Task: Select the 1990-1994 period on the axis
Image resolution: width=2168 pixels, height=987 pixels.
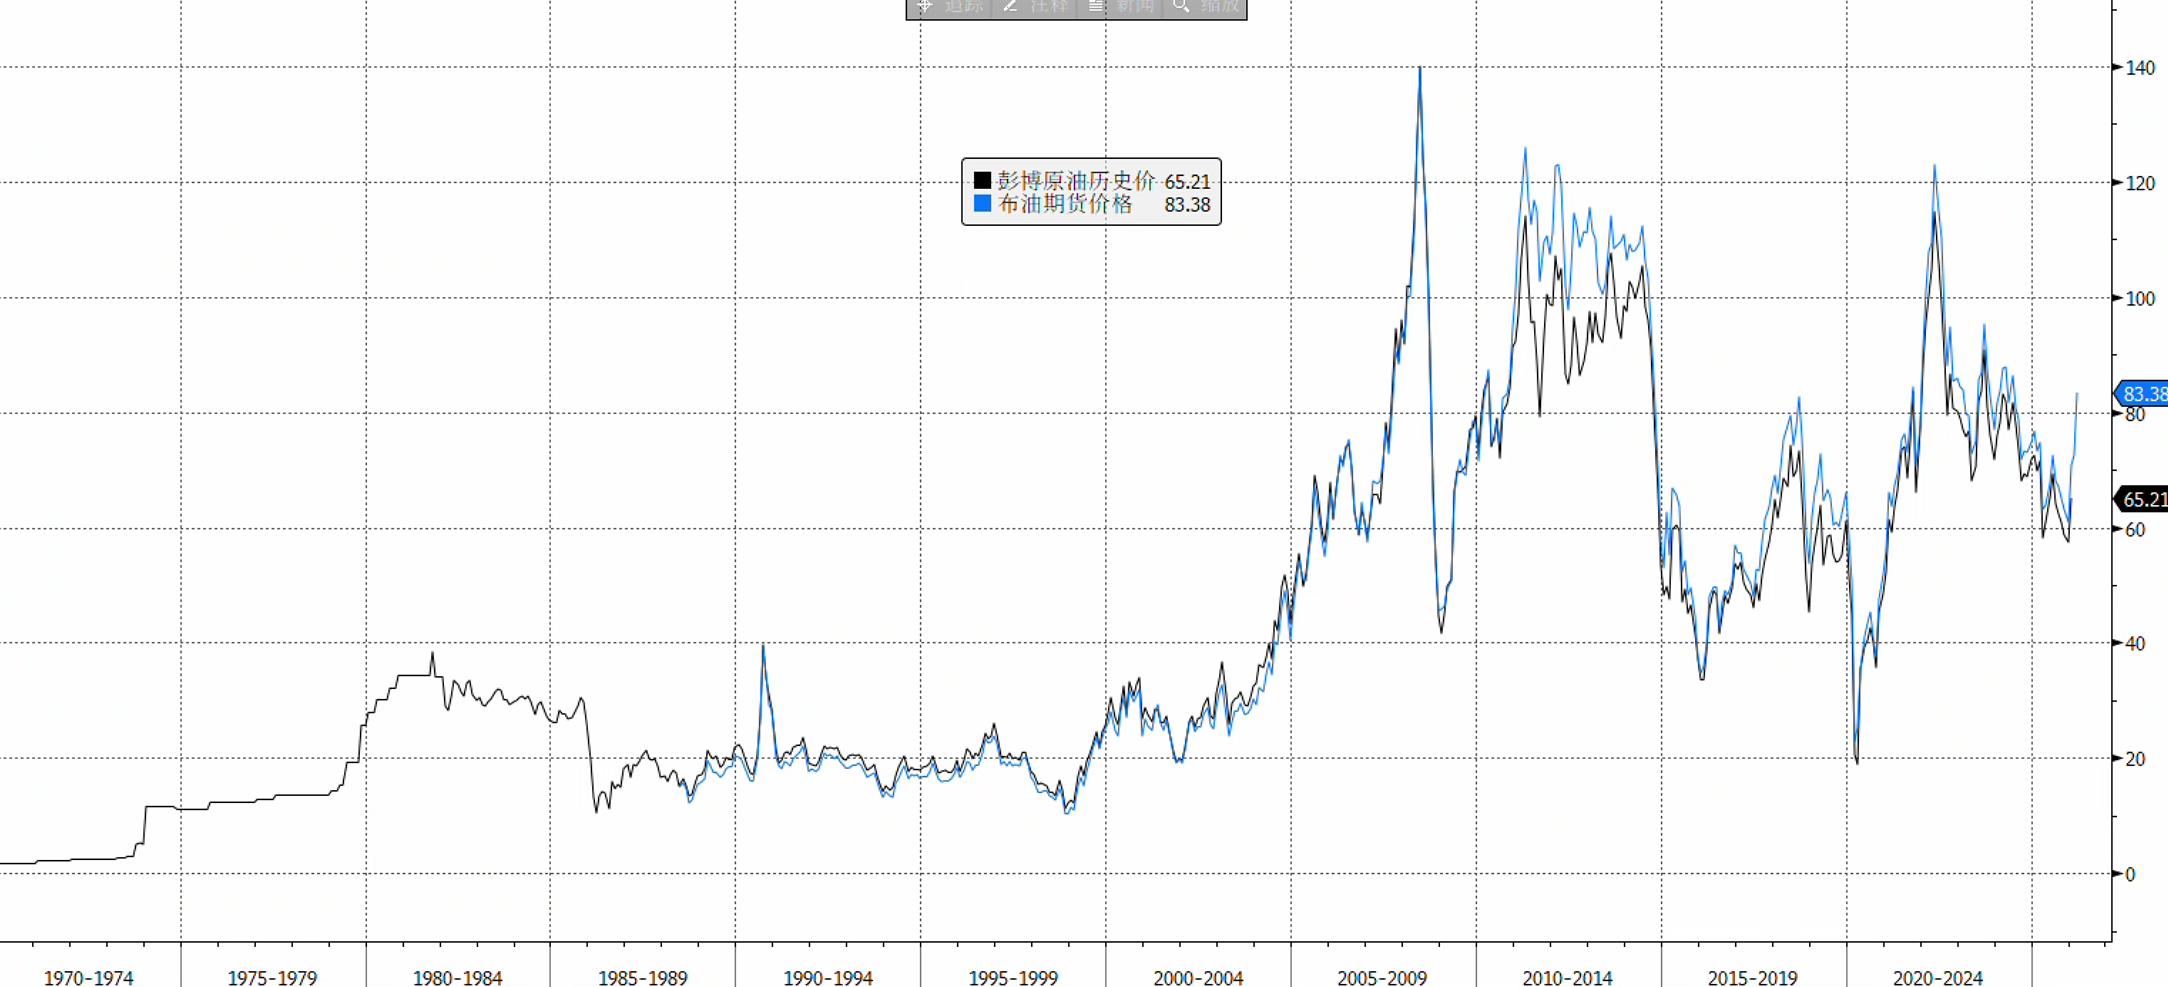Action: [x=828, y=977]
